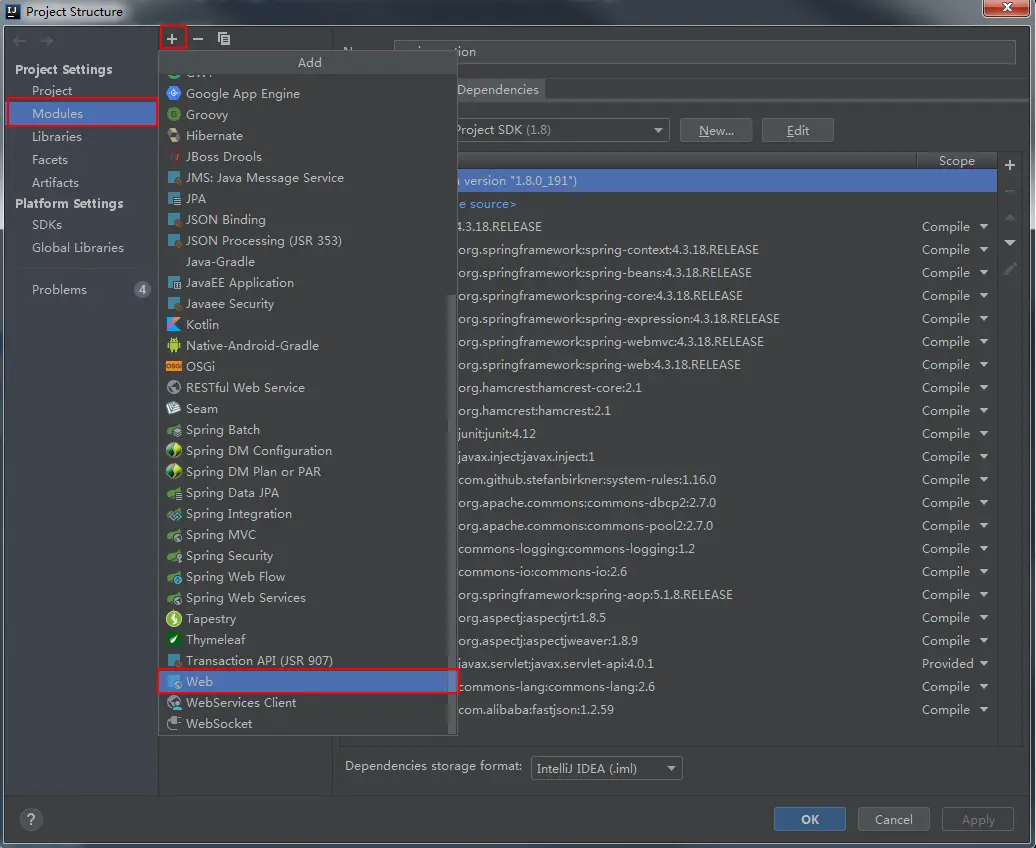
Task: Click the Spring MVC icon
Action: click(174, 535)
